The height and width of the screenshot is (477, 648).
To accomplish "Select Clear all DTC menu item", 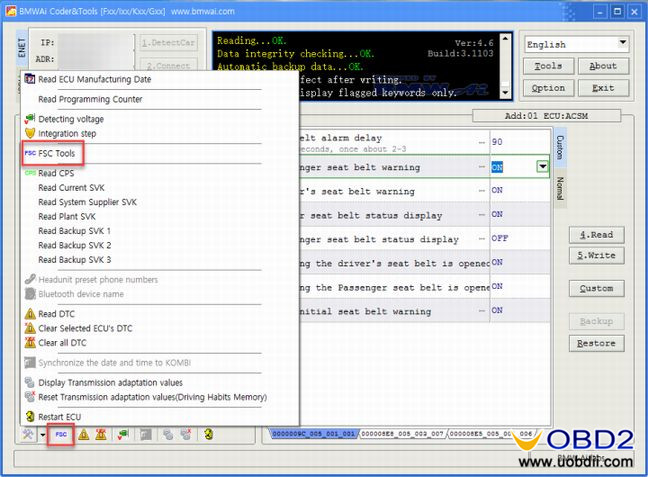I will click(62, 343).
